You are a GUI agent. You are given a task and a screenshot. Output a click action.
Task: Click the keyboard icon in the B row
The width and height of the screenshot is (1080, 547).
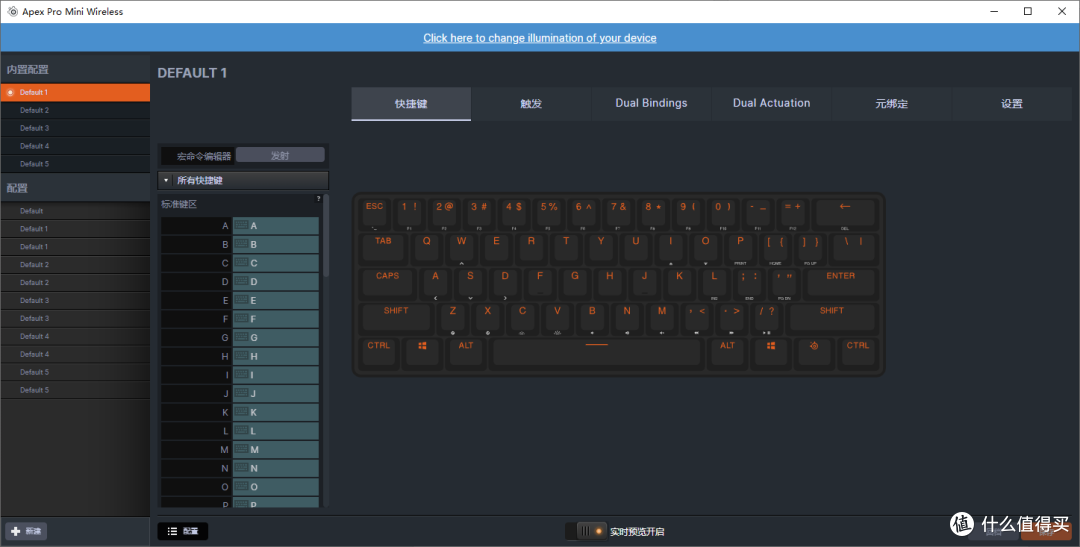[x=241, y=244]
